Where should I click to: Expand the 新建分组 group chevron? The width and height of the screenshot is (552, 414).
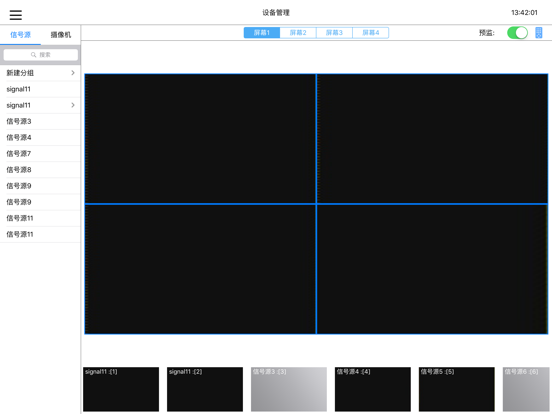[x=73, y=73]
